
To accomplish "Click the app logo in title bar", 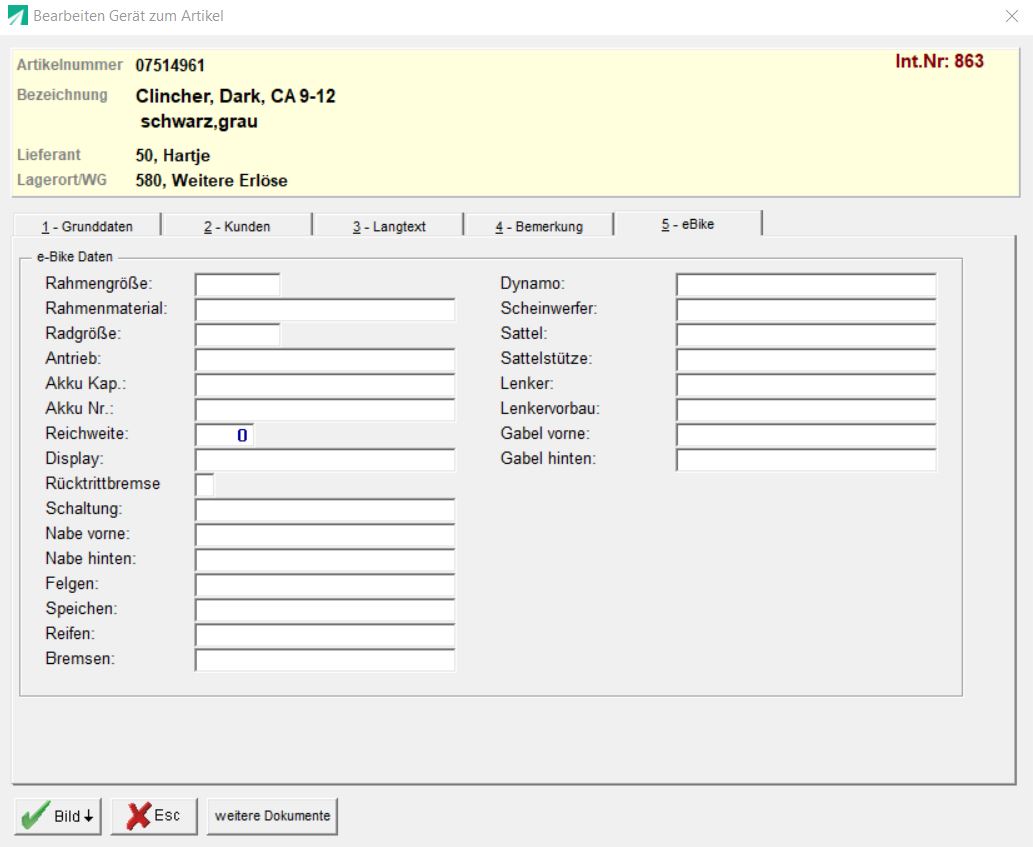I will 18,16.
